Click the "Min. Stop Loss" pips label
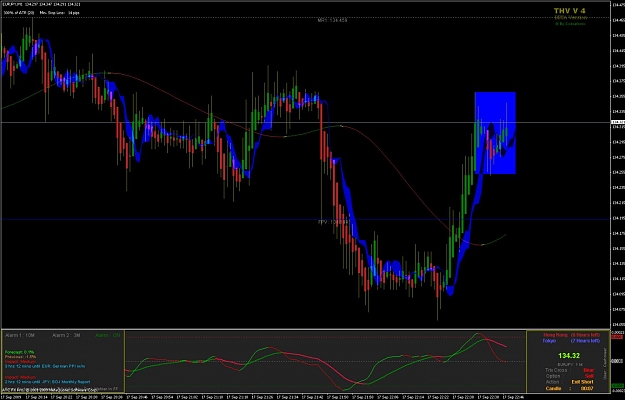Screen dimensions: 625x400 (x=59, y=13)
